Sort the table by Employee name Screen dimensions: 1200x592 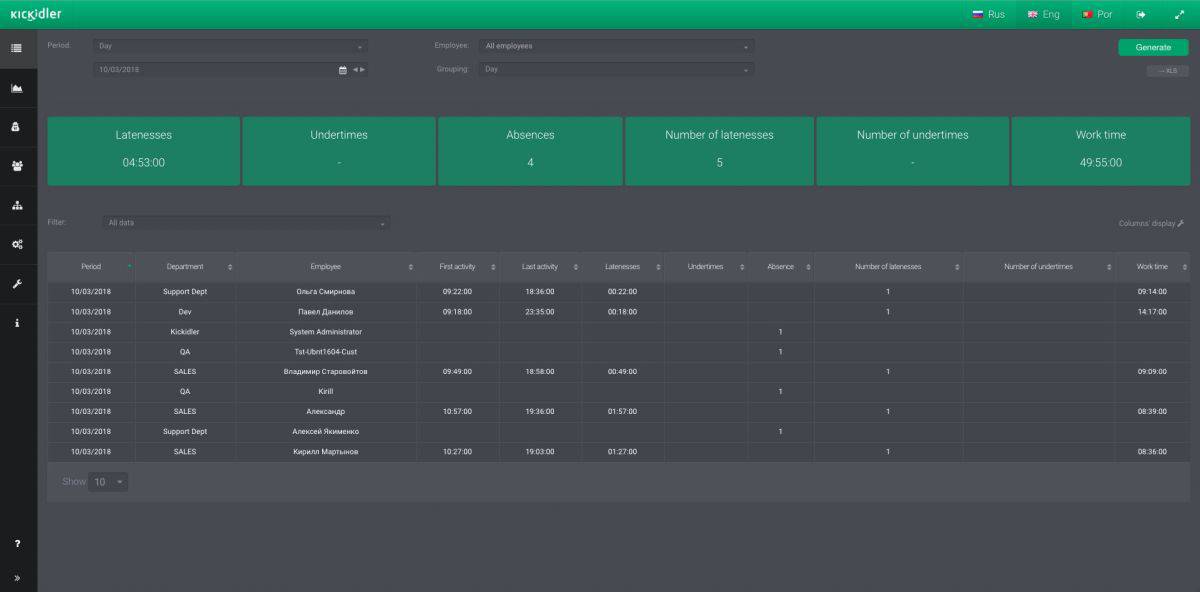410,267
